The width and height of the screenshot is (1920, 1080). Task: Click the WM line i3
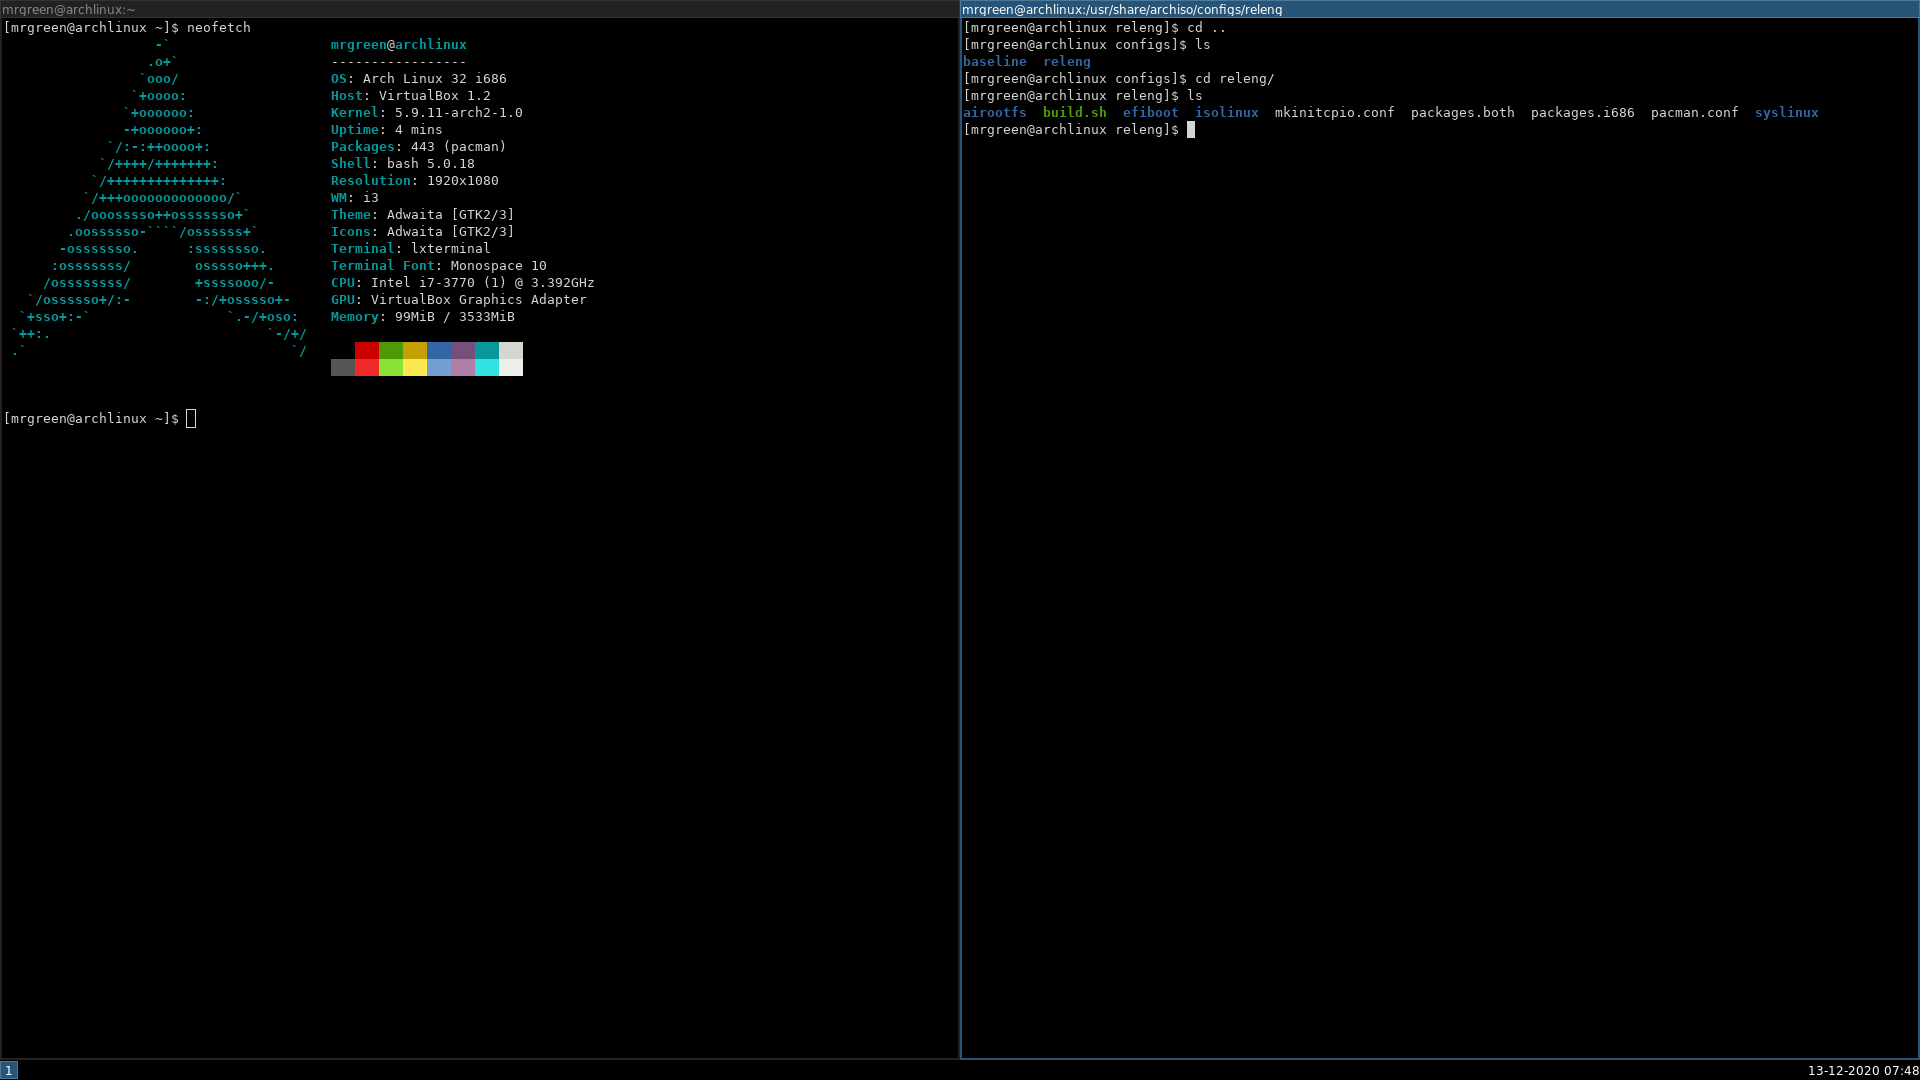tap(355, 198)
